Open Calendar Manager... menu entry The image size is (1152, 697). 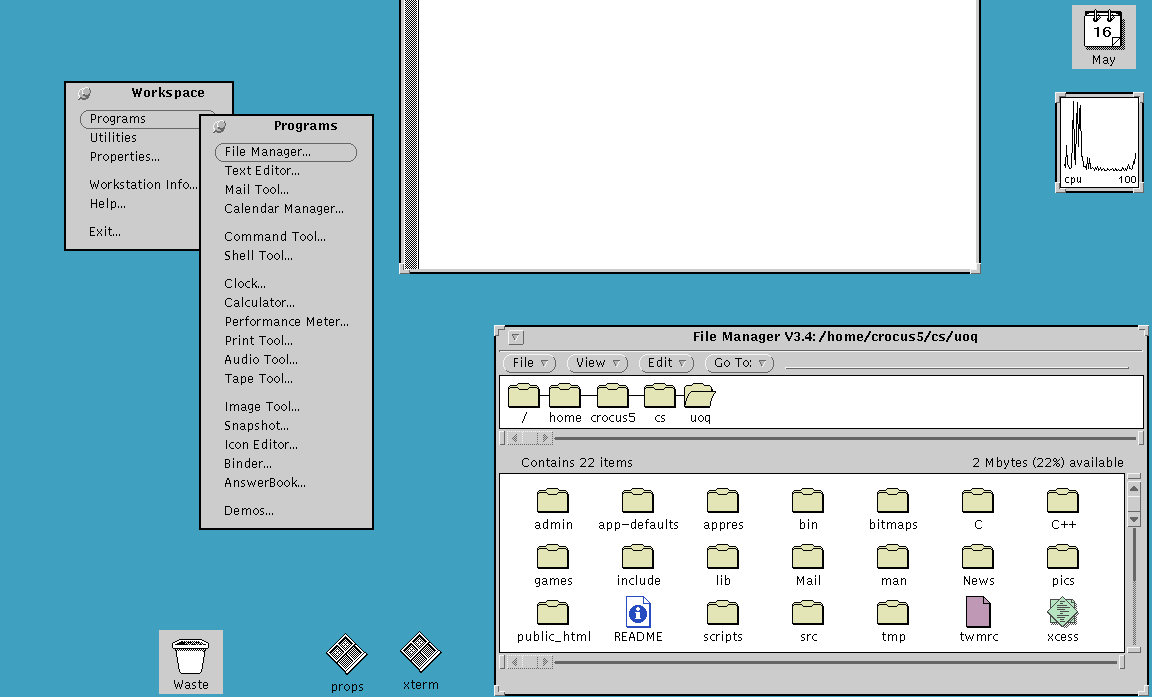tap(284, 209)
